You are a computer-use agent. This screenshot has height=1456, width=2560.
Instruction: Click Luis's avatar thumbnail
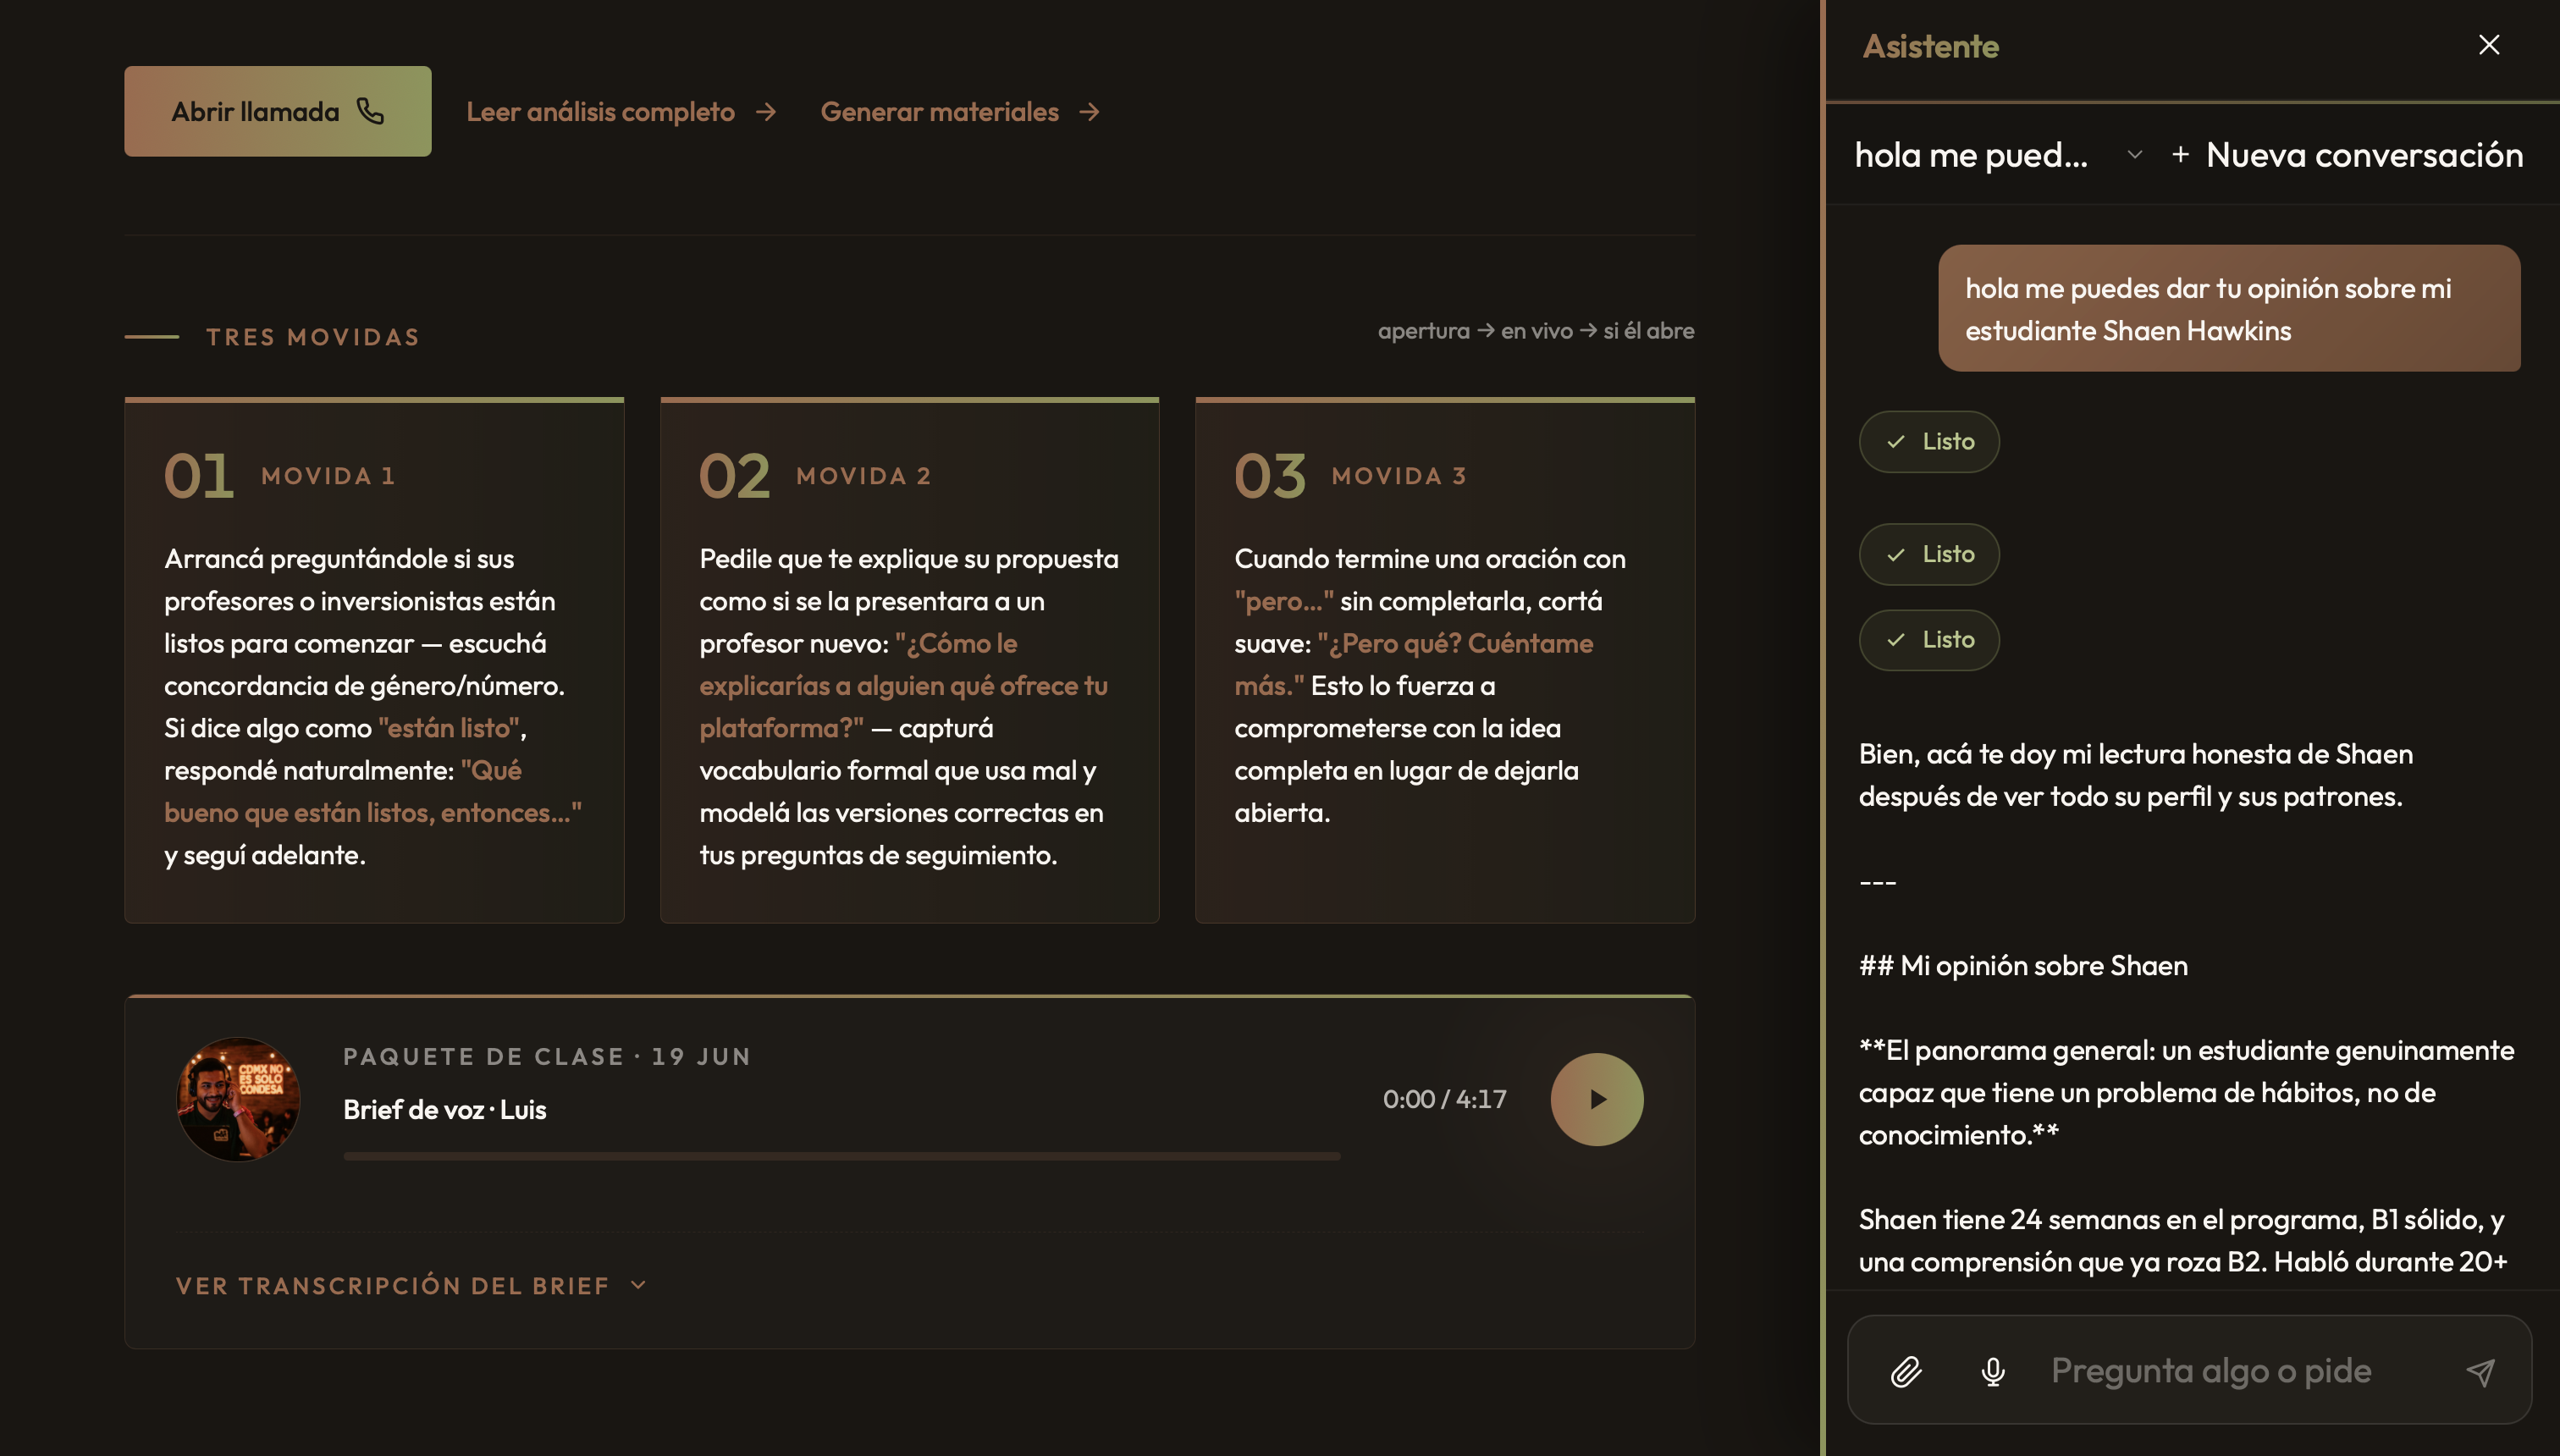238,1099
